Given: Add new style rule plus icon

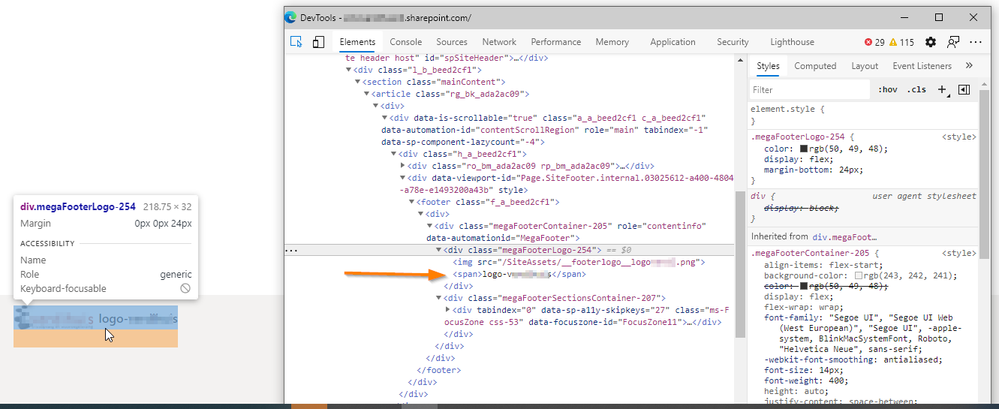Looking at the screenshot, I should (942, 90).
